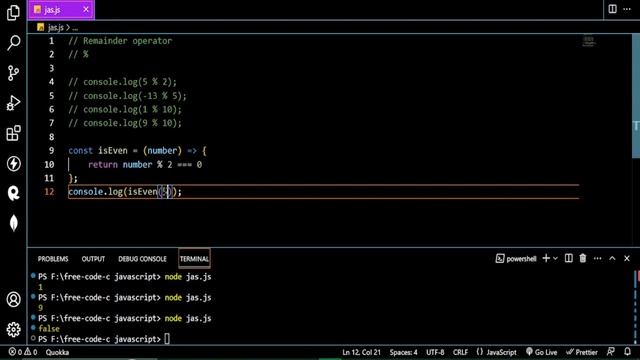The image size is (640, 360).
Task: Click console.log(isEven( on line 12
Action: [x=115, y=191]
